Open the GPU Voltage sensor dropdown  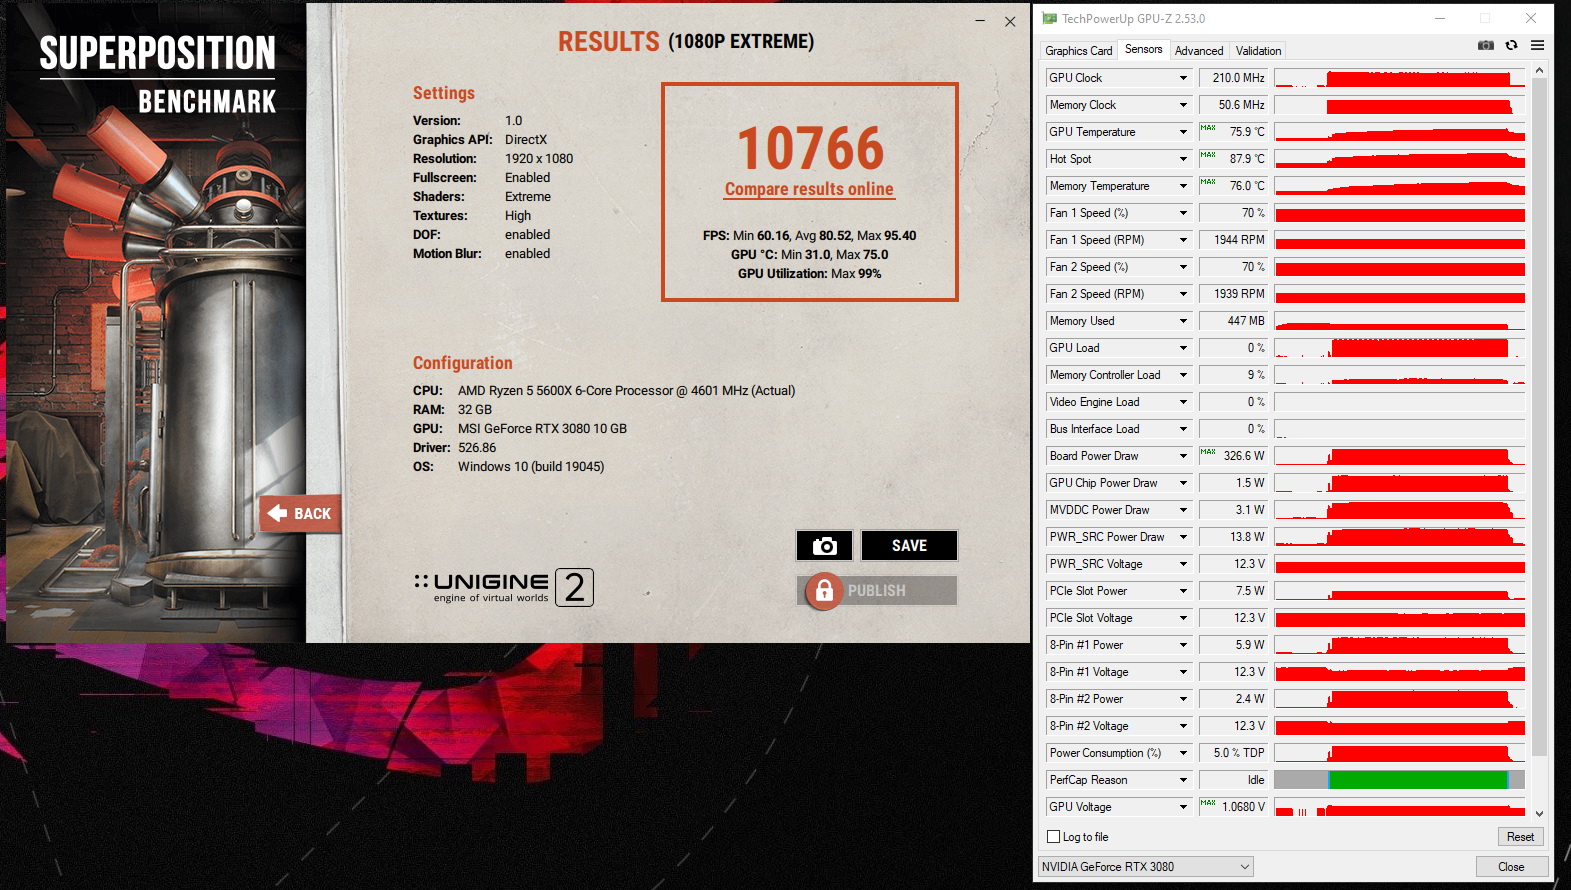pyautogui.click(x=1183, y=807)
